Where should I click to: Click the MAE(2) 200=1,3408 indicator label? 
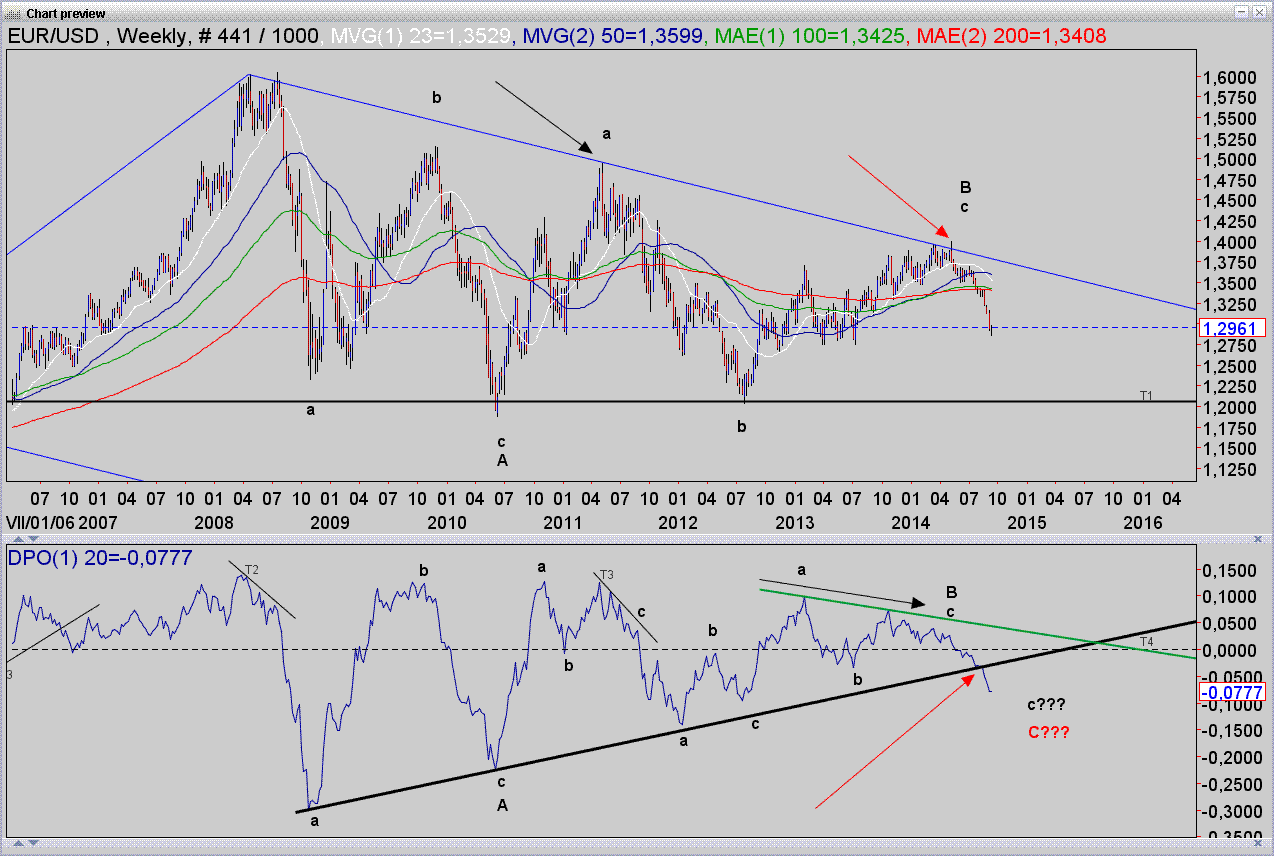(1010, 36)
